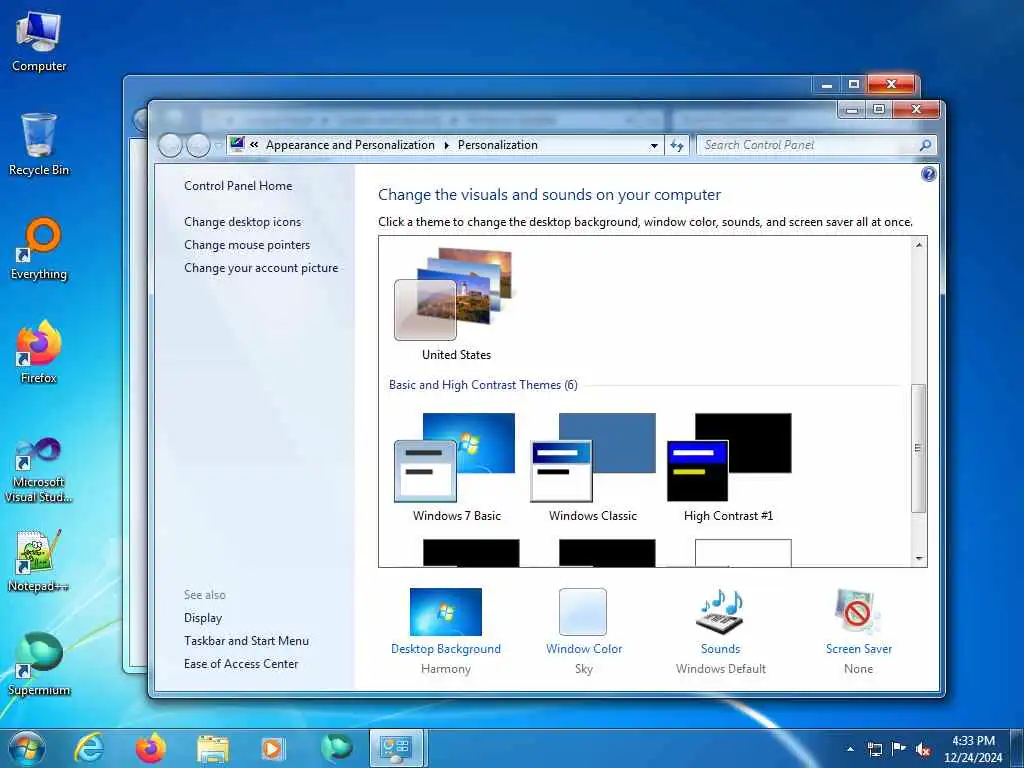Open Supermium browser in the taskbar
The height and width of the screenshot is (768, 1024).
coord(336,748)
